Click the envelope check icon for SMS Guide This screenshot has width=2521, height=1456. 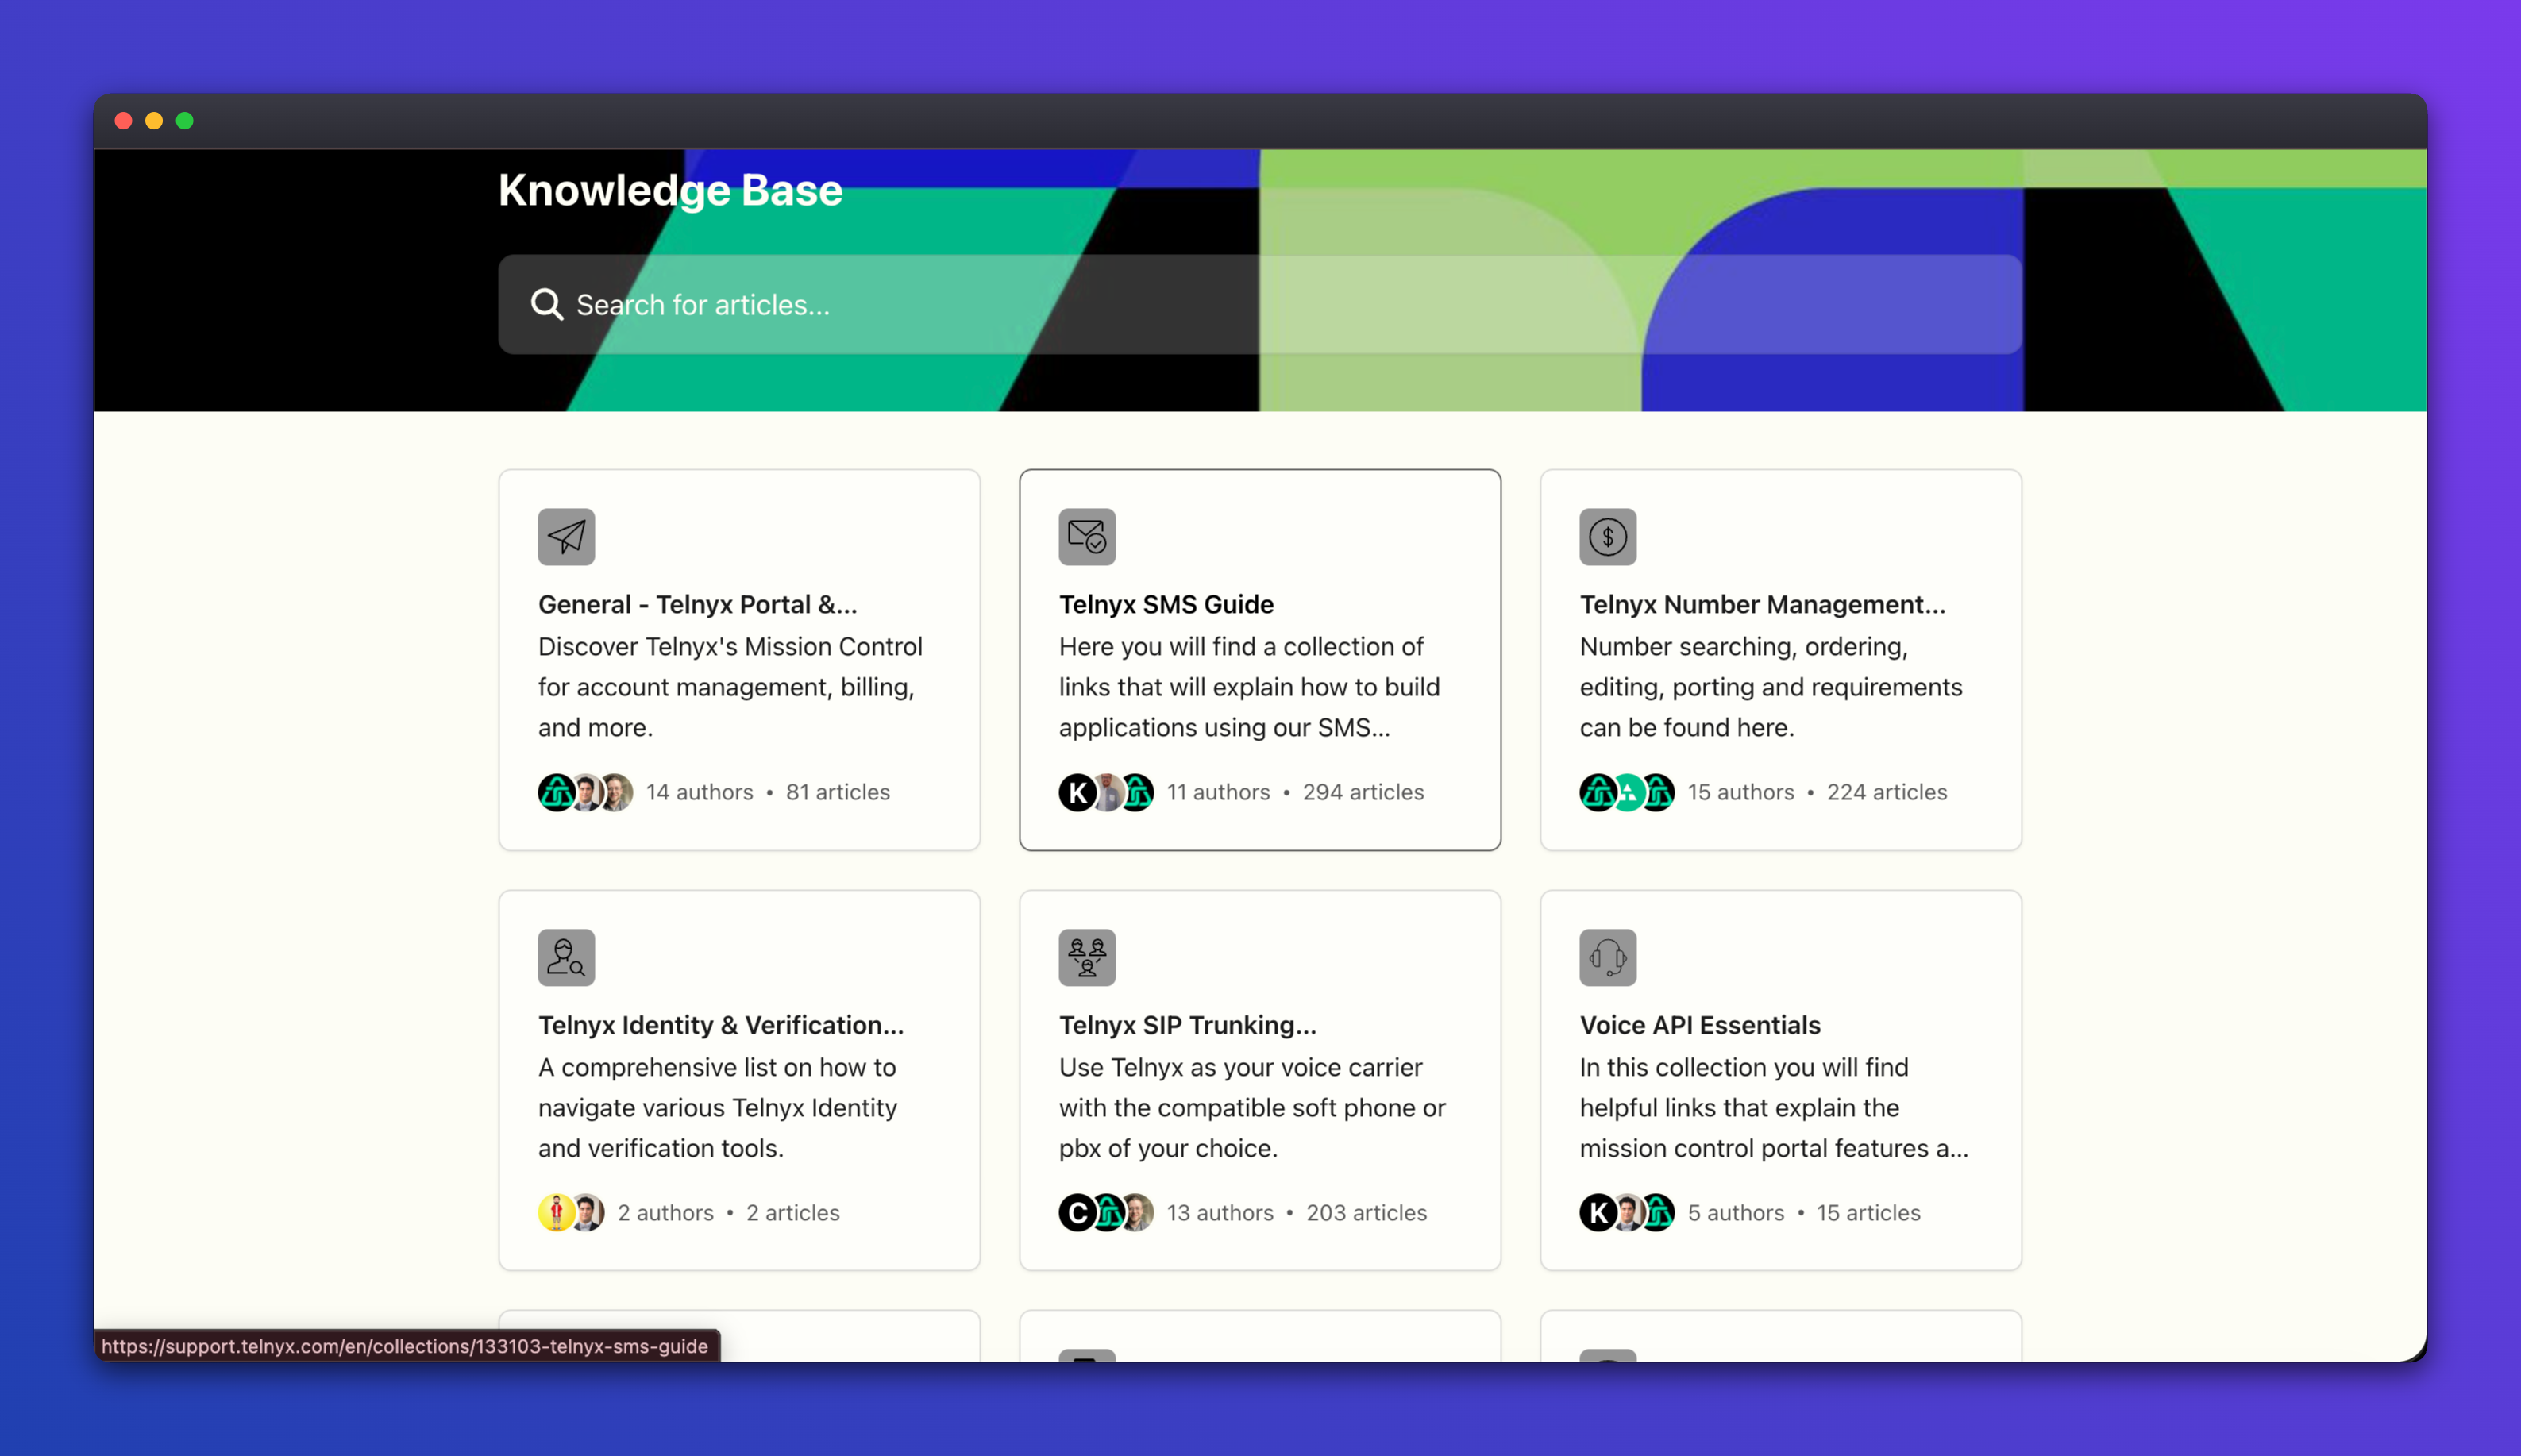coord(1087,537)
